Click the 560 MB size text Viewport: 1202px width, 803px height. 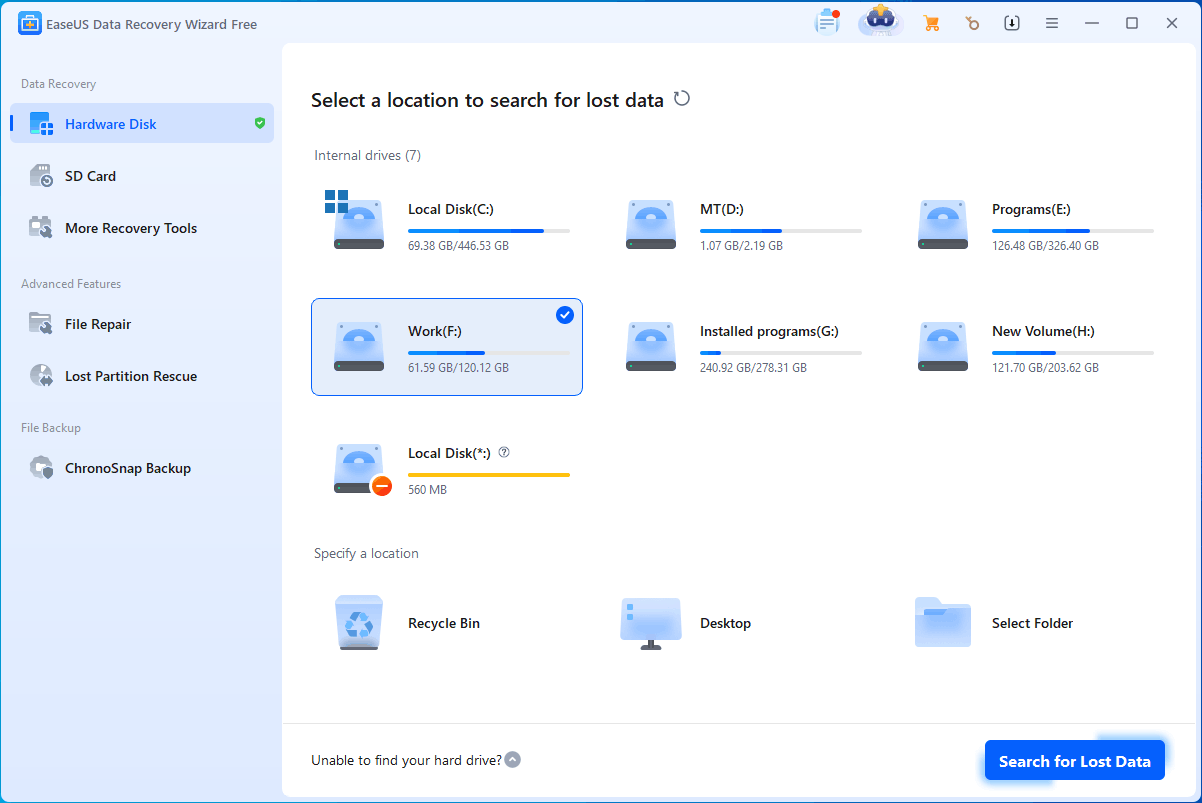427,490
